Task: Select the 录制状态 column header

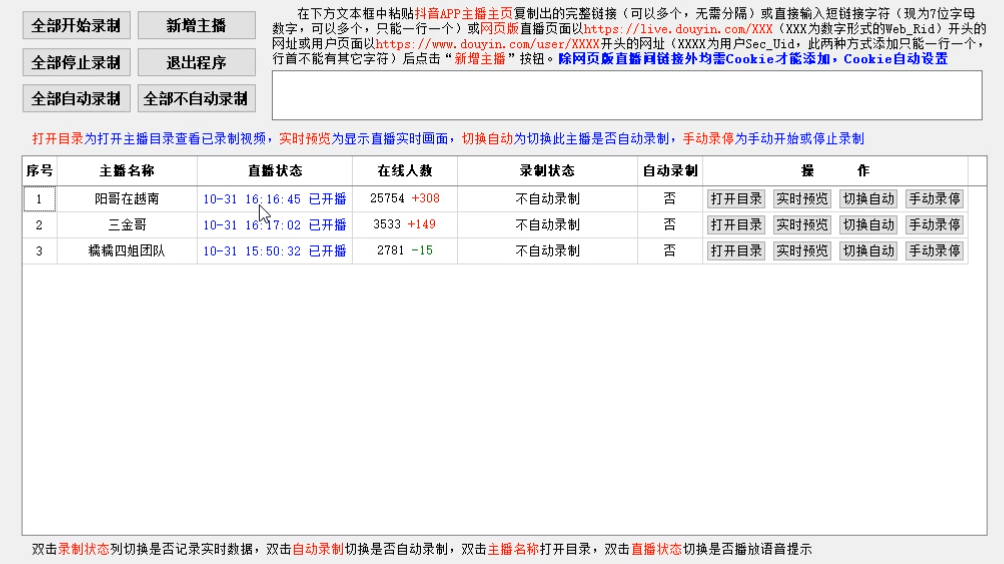Action: click(547, 171)
